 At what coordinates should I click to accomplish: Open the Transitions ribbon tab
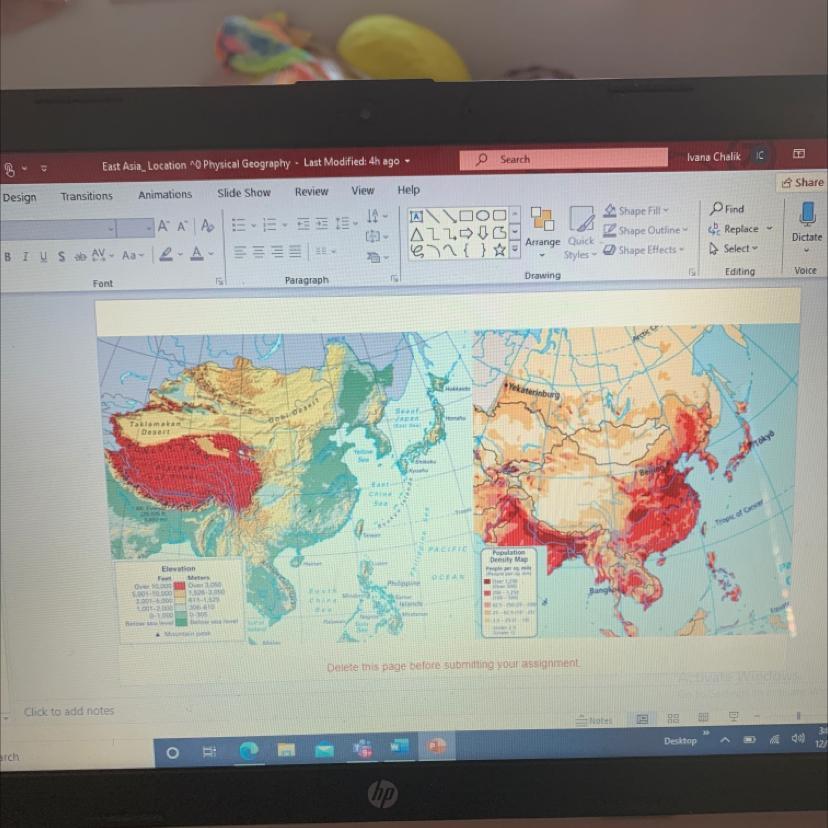point(87,196)
